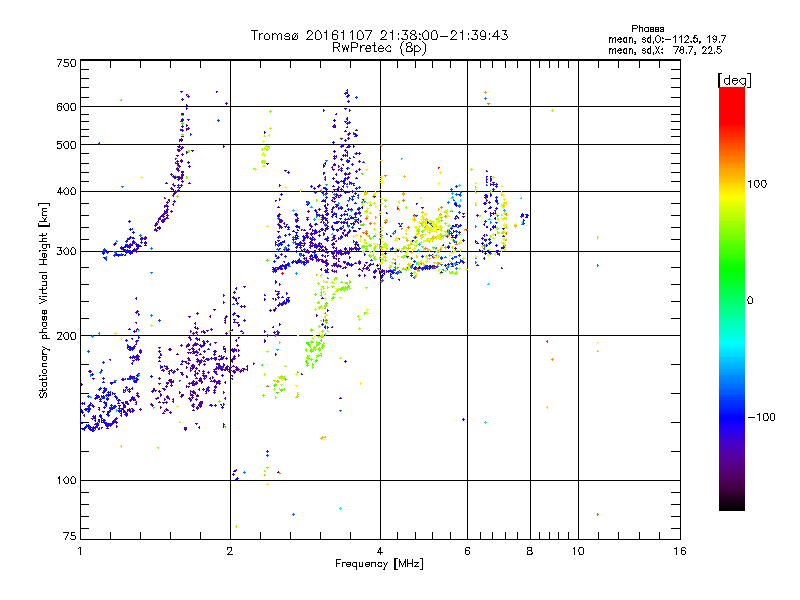800x600 pixels.
Task: Click the '1' x-axis frequency label
Action: pos(80,551)
